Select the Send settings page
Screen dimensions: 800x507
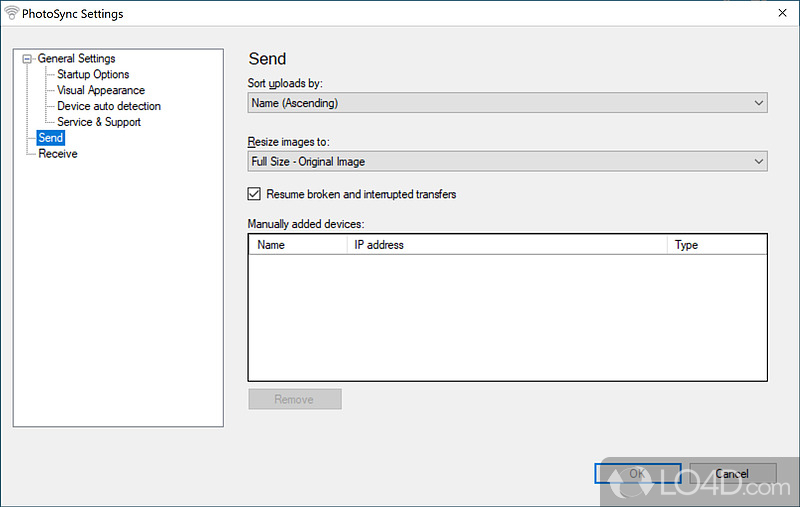point(50,138)
